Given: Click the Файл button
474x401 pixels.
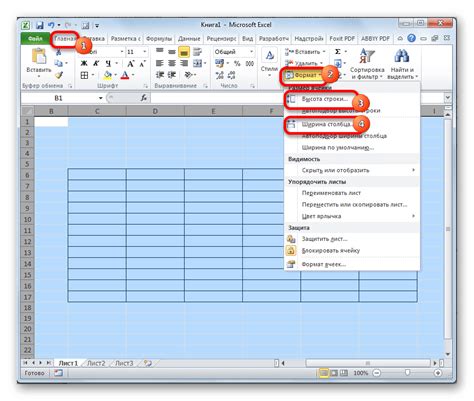Looking at the screenshot, I should click(x=35, y=39).
